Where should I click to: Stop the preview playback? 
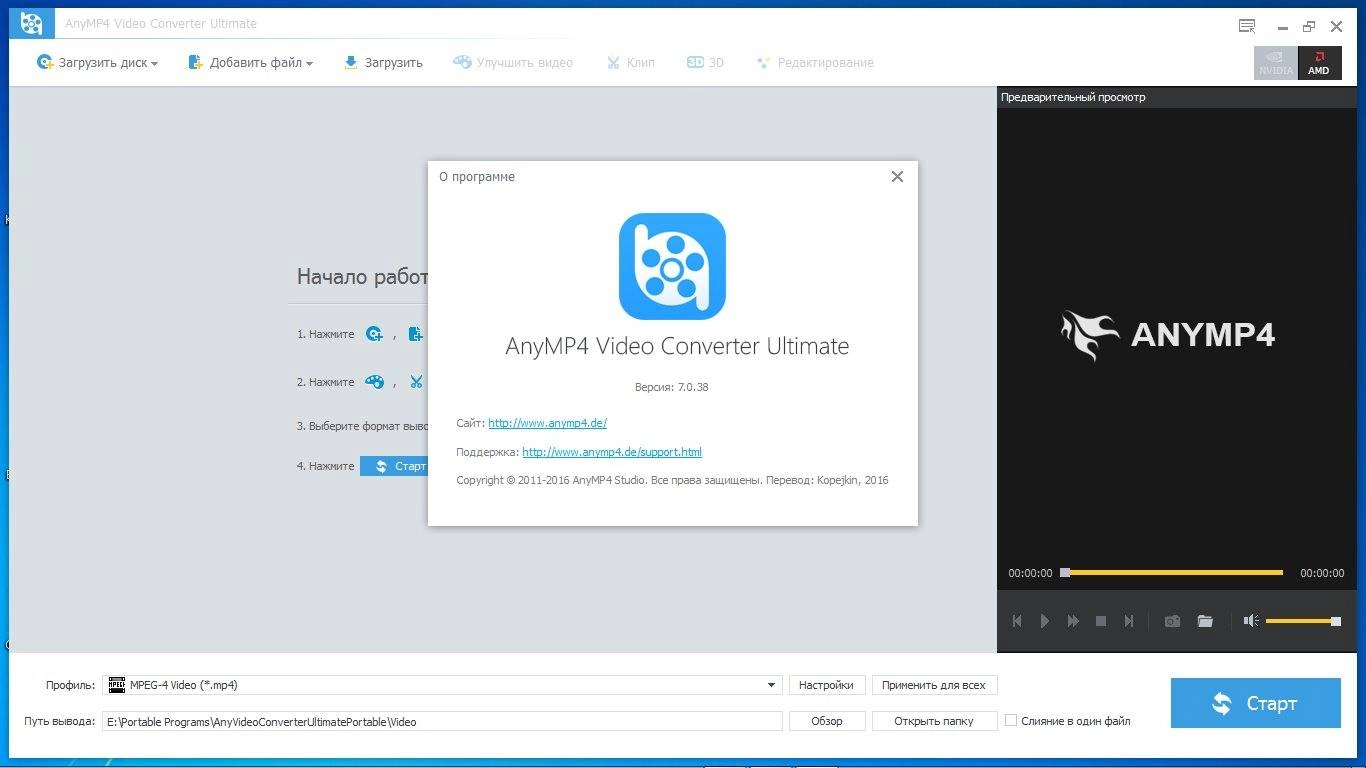coord(1101,621)
